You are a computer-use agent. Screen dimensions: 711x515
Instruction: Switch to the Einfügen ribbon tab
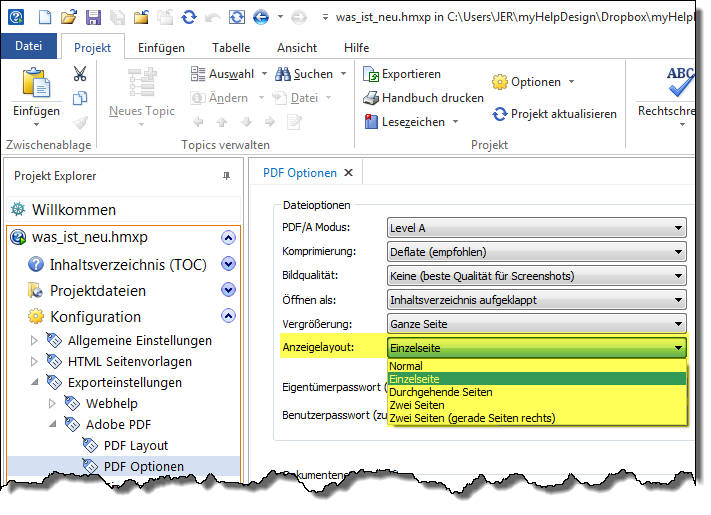click(x=161, y=47)
